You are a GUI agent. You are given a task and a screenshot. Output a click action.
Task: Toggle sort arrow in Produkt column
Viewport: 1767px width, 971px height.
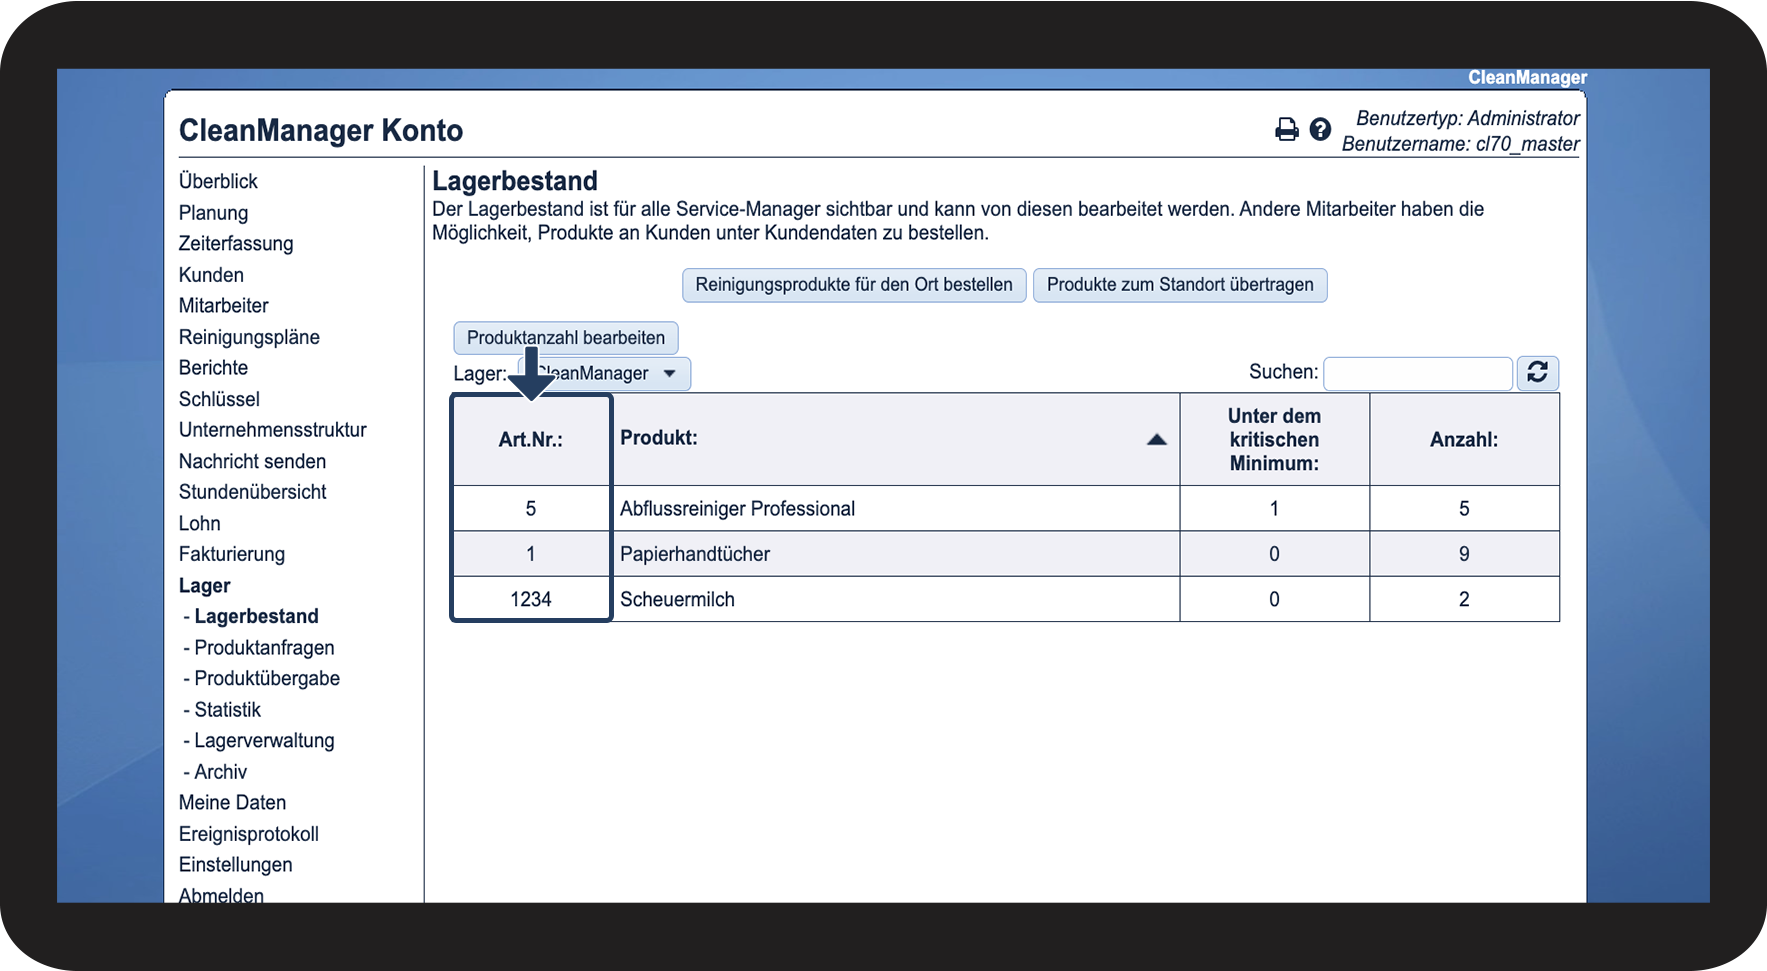pyautogui.click(x=1156, y=439)
